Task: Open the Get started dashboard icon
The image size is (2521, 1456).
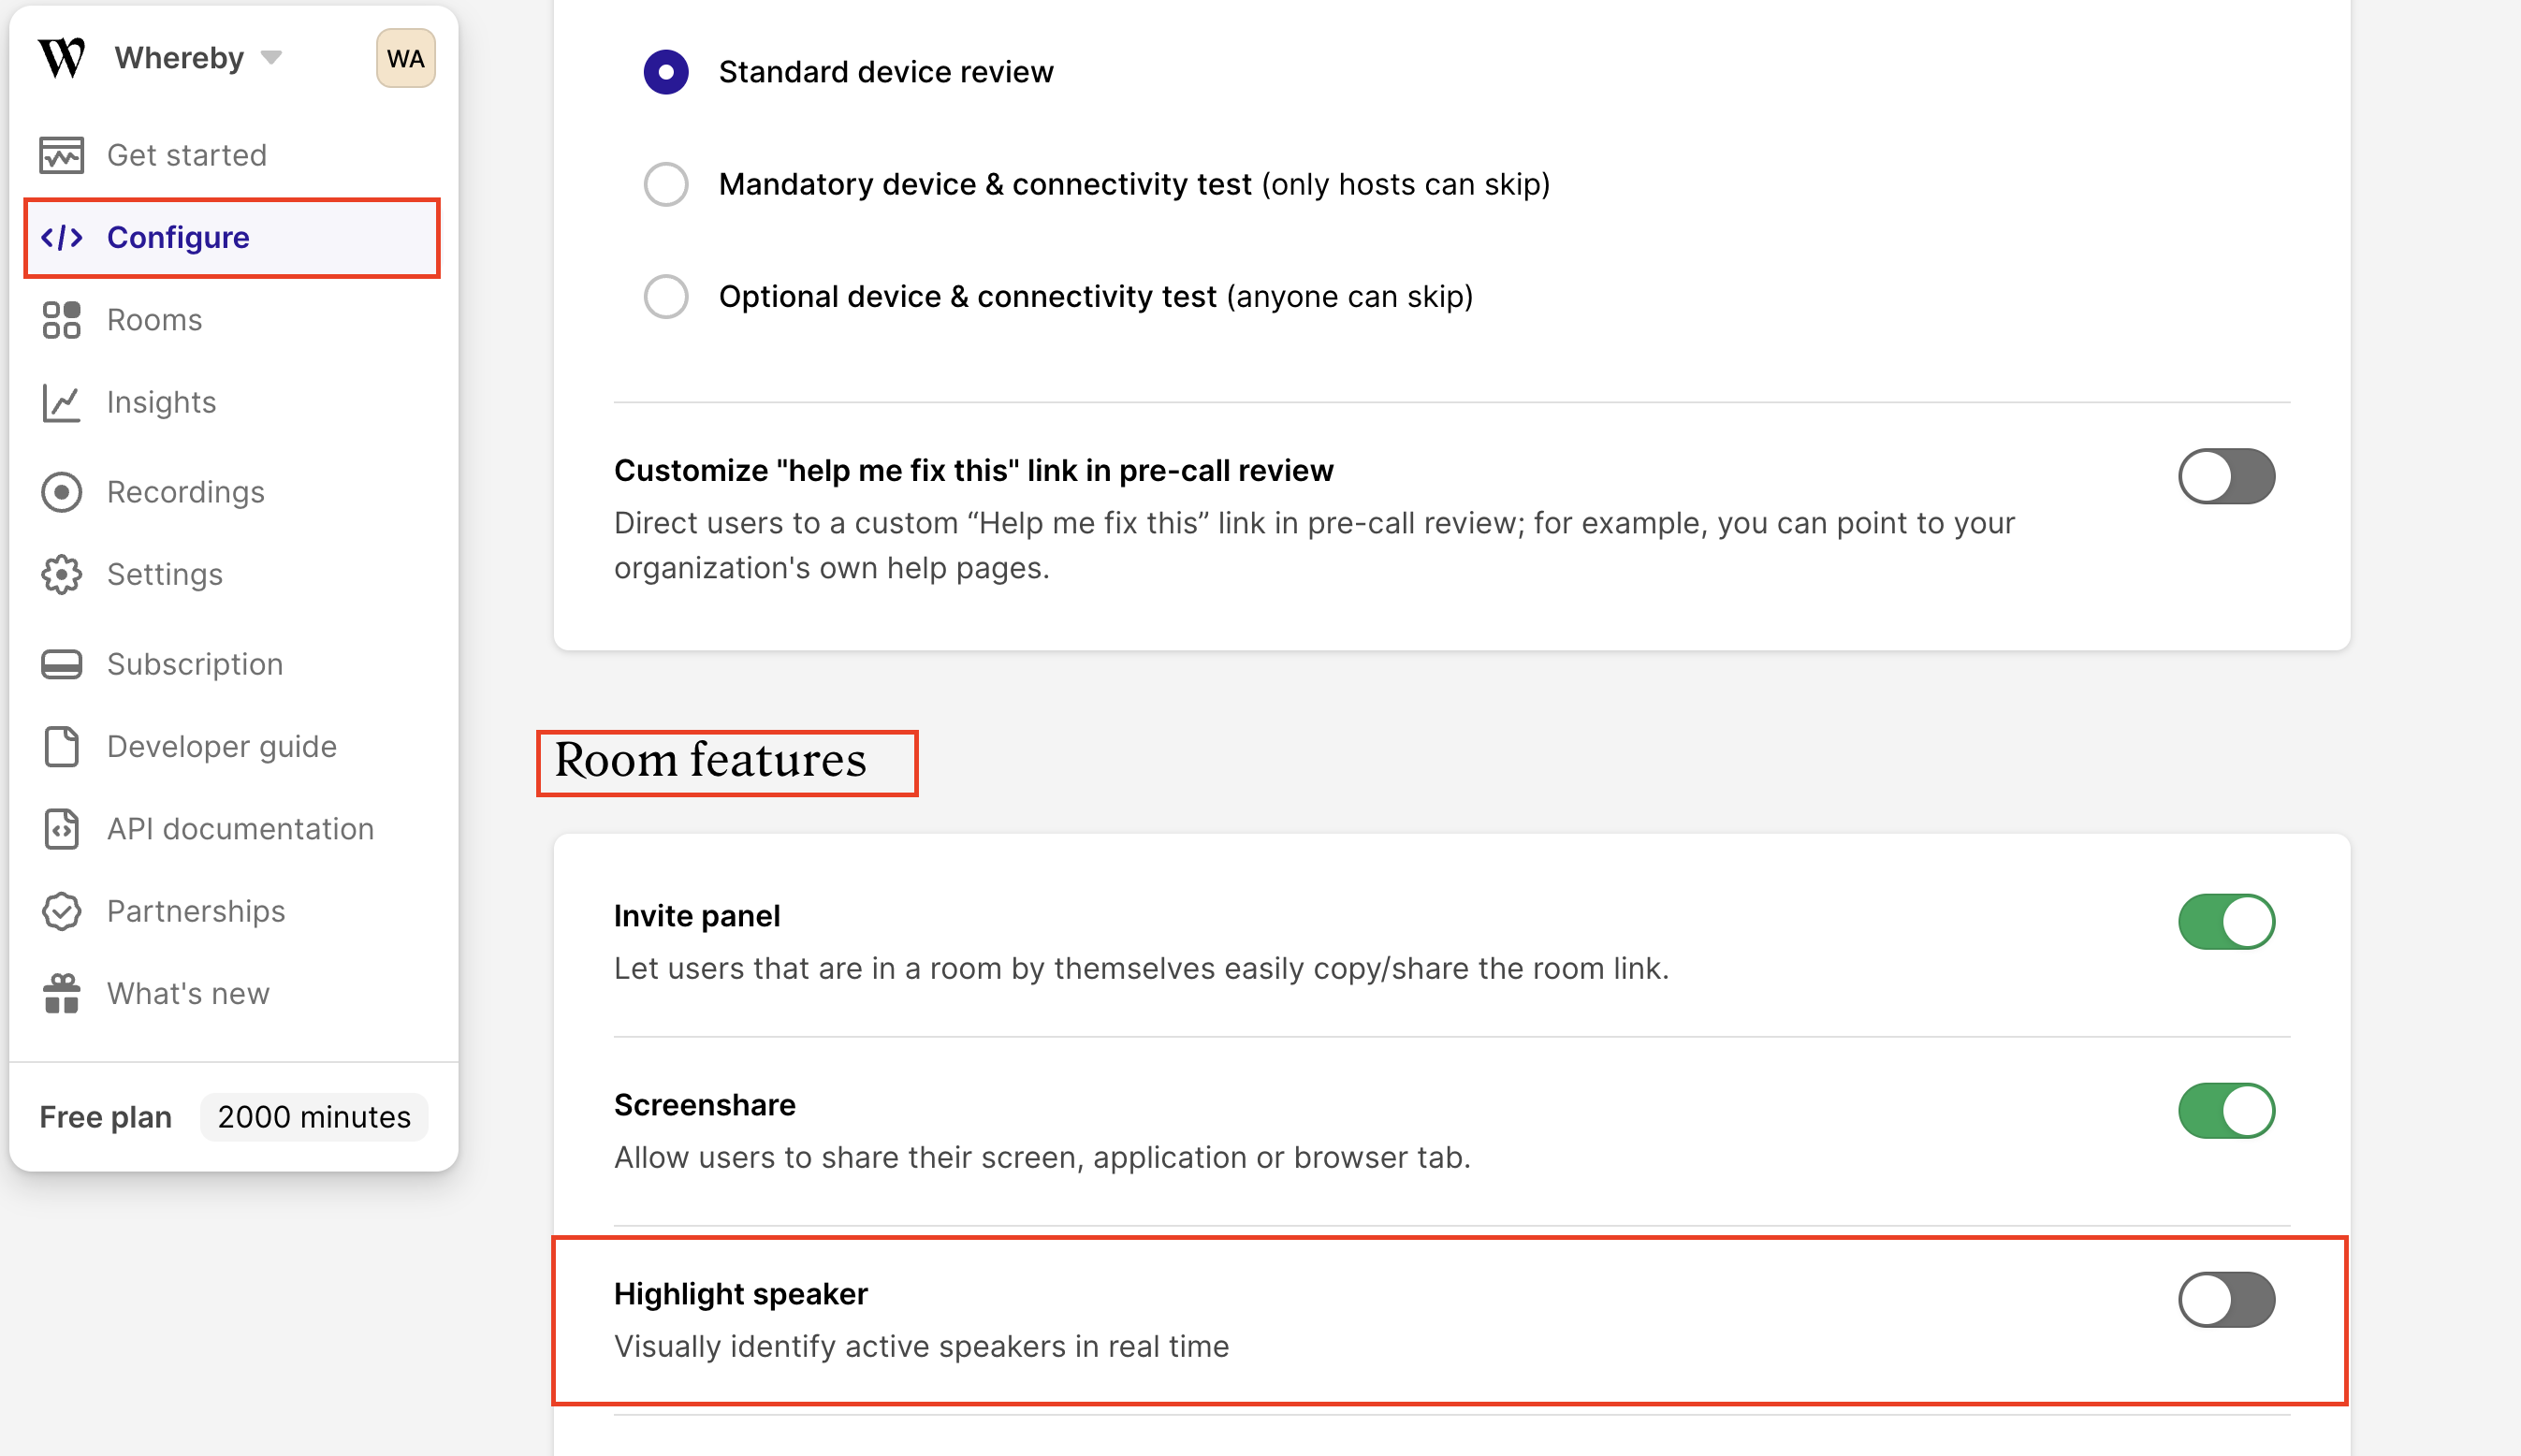Action: (62, 155)
